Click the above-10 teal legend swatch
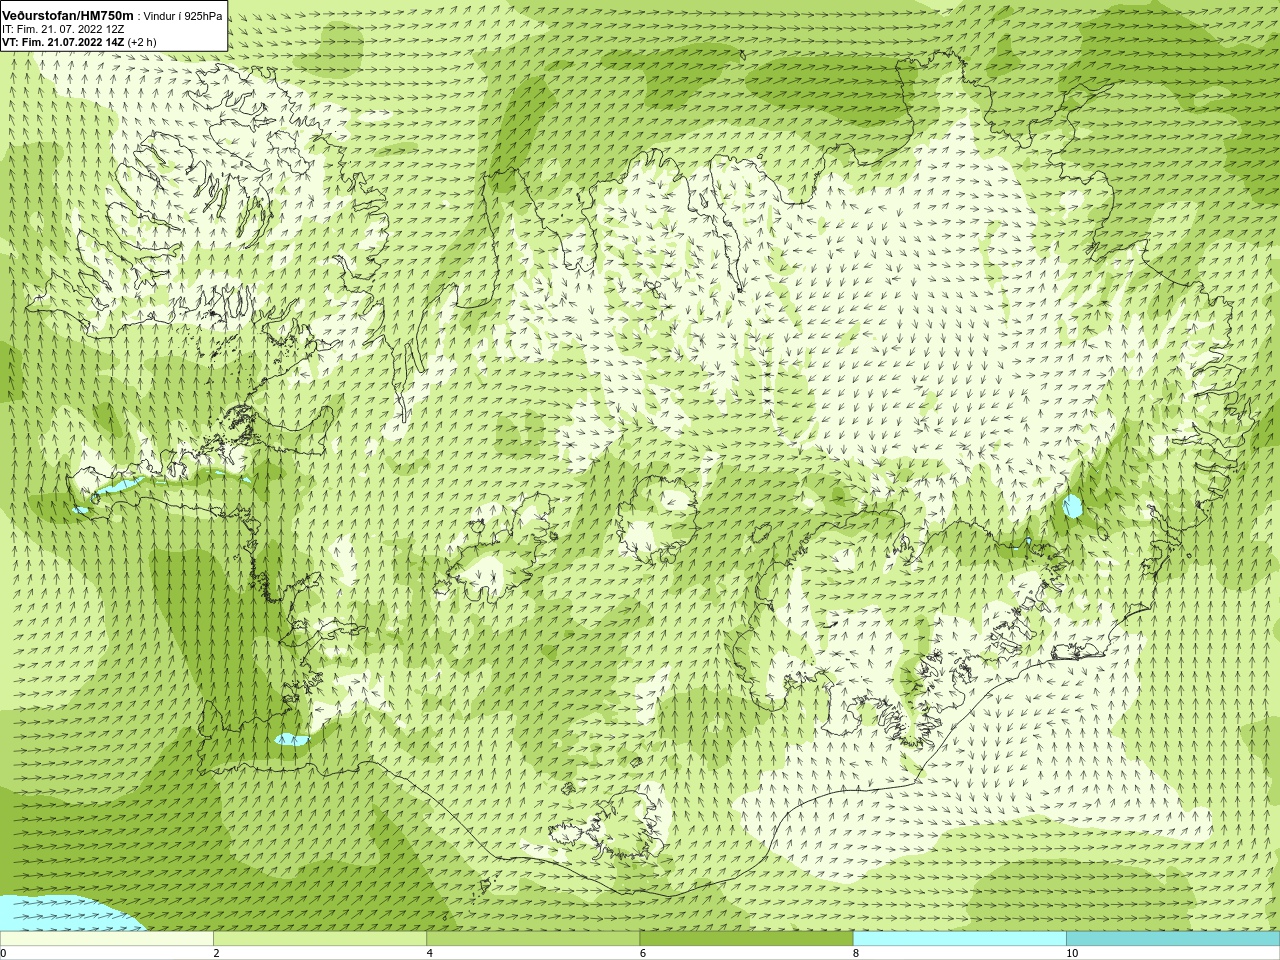The image size is (1280, 960). coord(1172,939)
